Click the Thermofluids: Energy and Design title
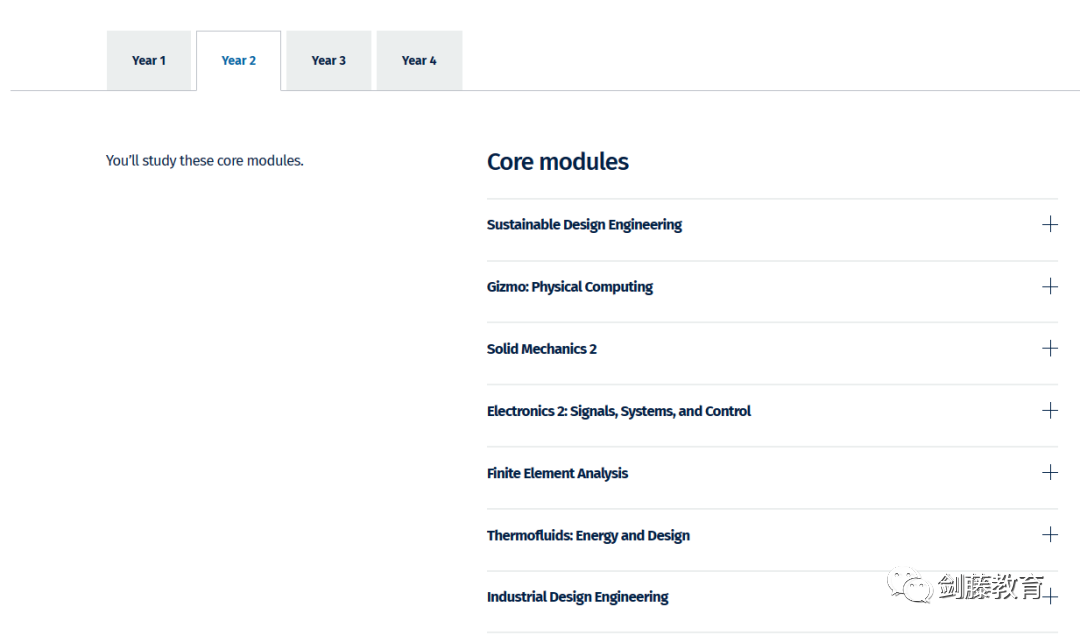This screenshot has height=635, width=1080. point(588,535)
